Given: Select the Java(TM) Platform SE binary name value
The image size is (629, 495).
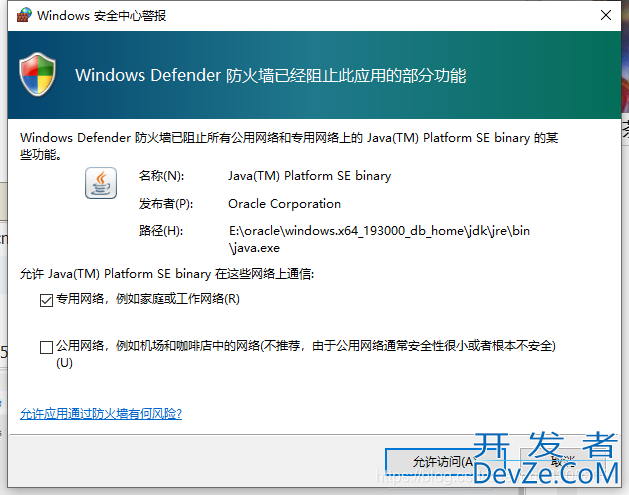Looking at the screenshot, I should coord(309,176).
